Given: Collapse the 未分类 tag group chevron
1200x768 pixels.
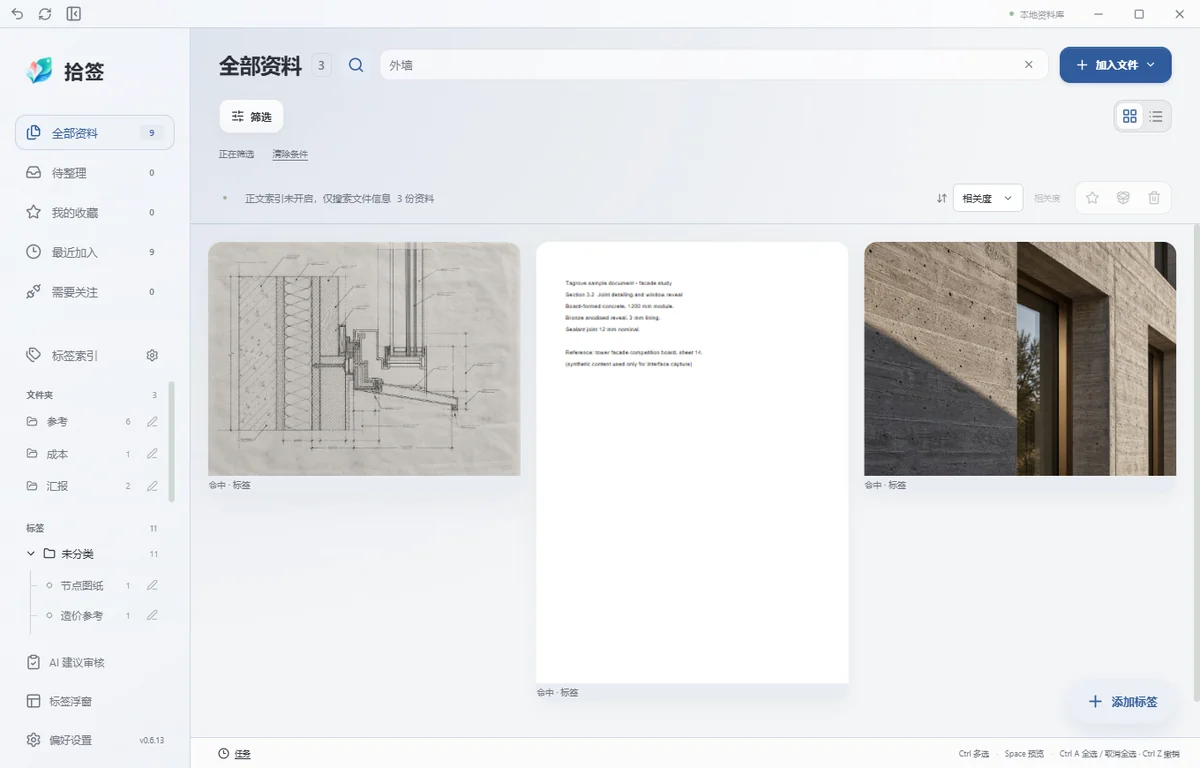Looking at the screenshot, I should (31, 553).
